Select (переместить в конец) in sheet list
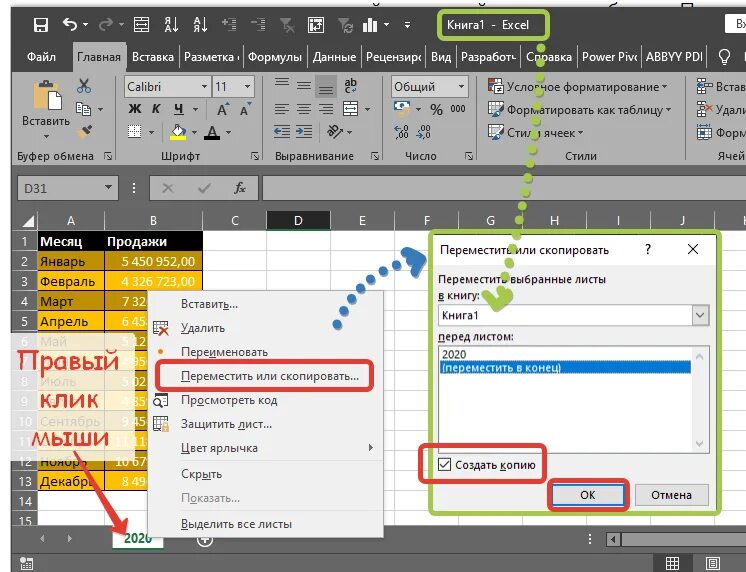 pos(565,367)
